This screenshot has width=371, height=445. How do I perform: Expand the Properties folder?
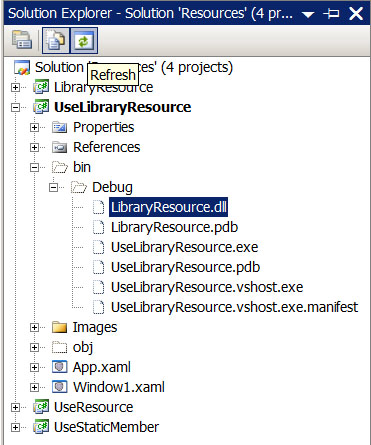coord(34,127)
